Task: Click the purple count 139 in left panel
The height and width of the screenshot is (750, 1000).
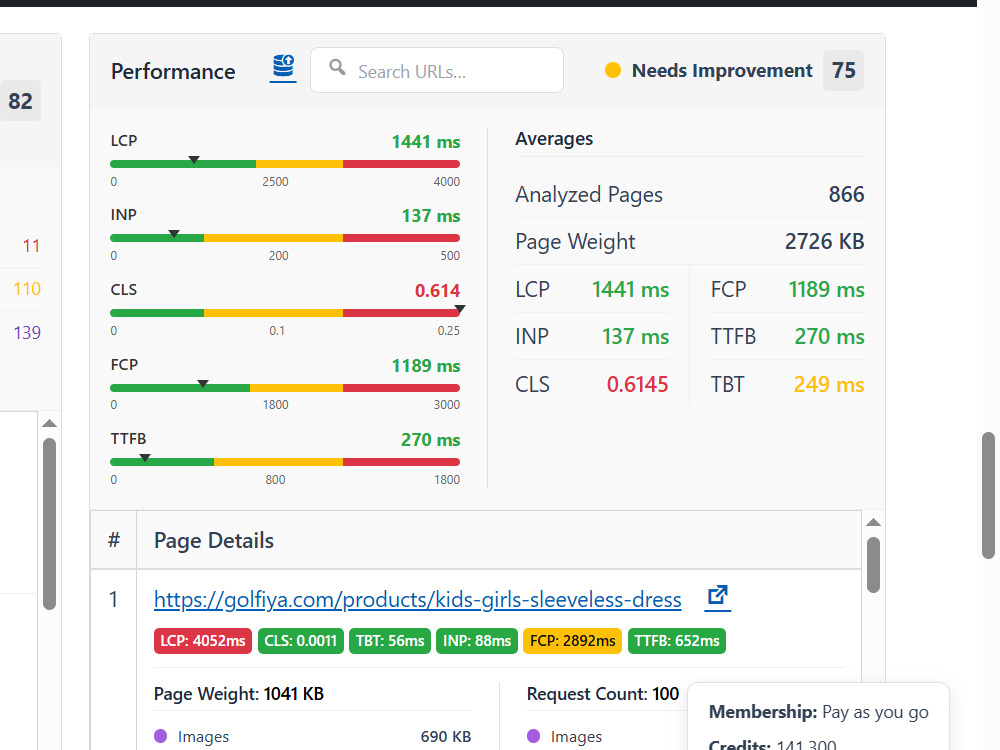Action: [x=27, y=332]
